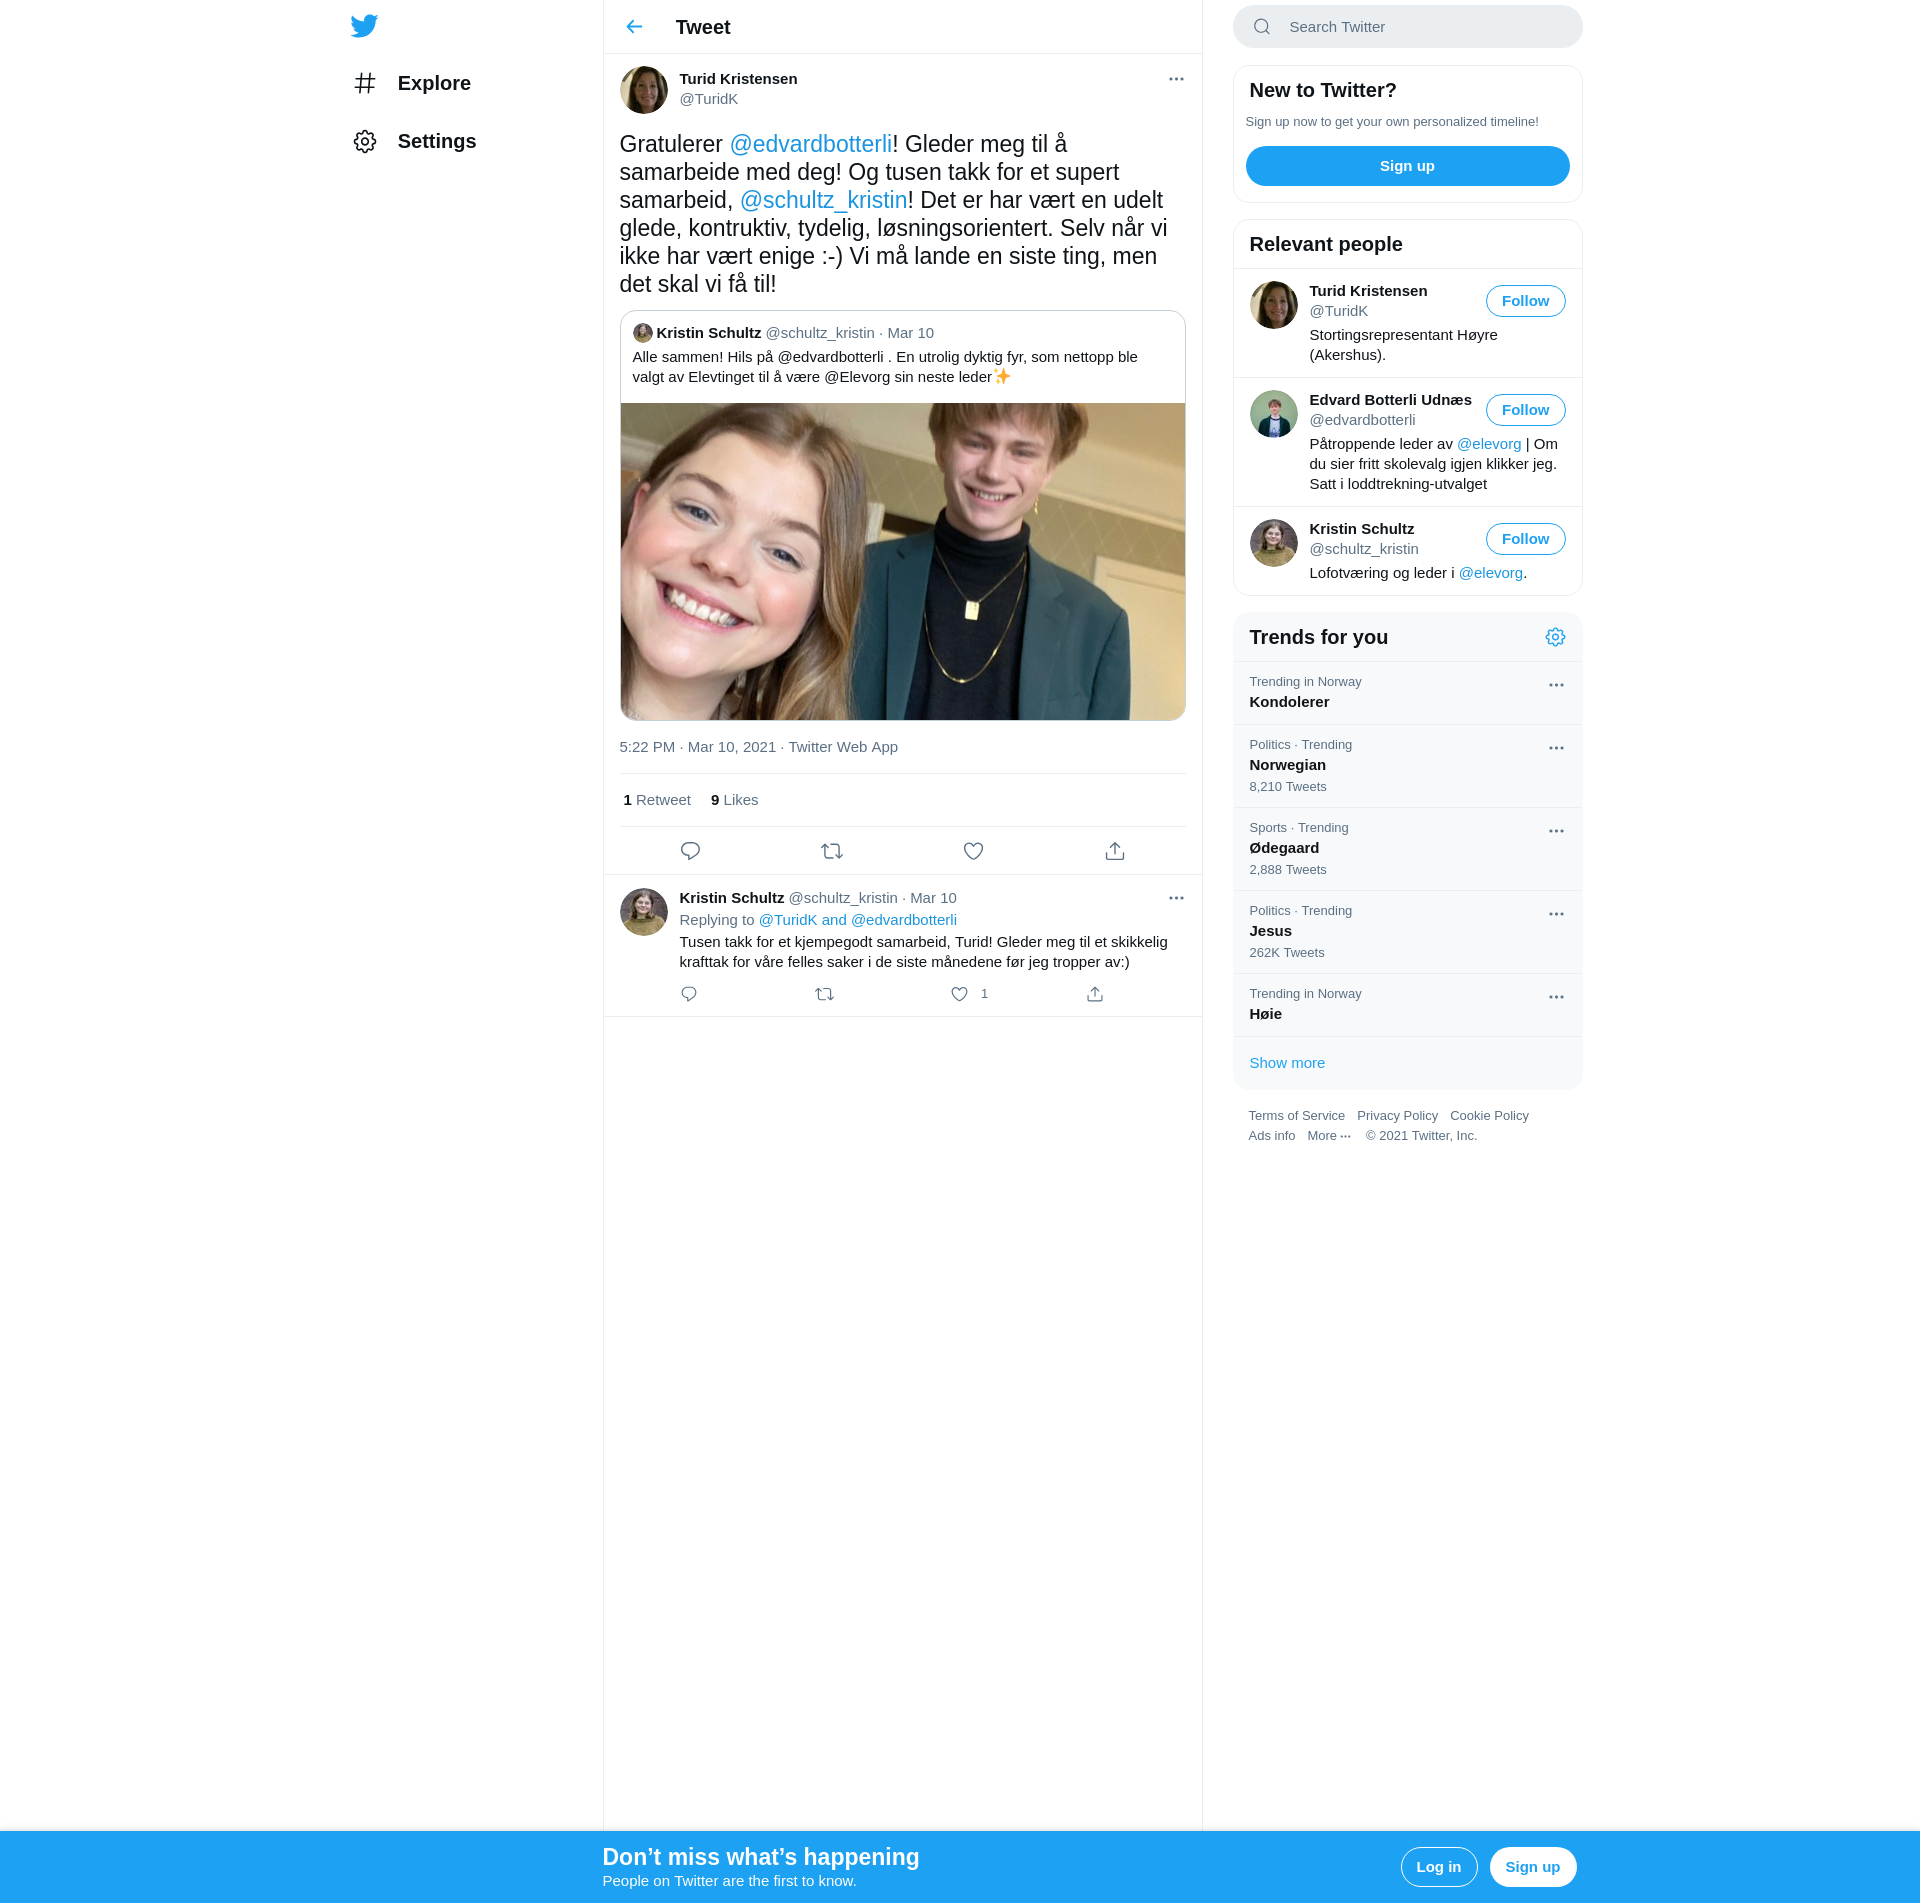
Task: Open @elevorg link in Edvard's bio
Action: (1488, 444)
